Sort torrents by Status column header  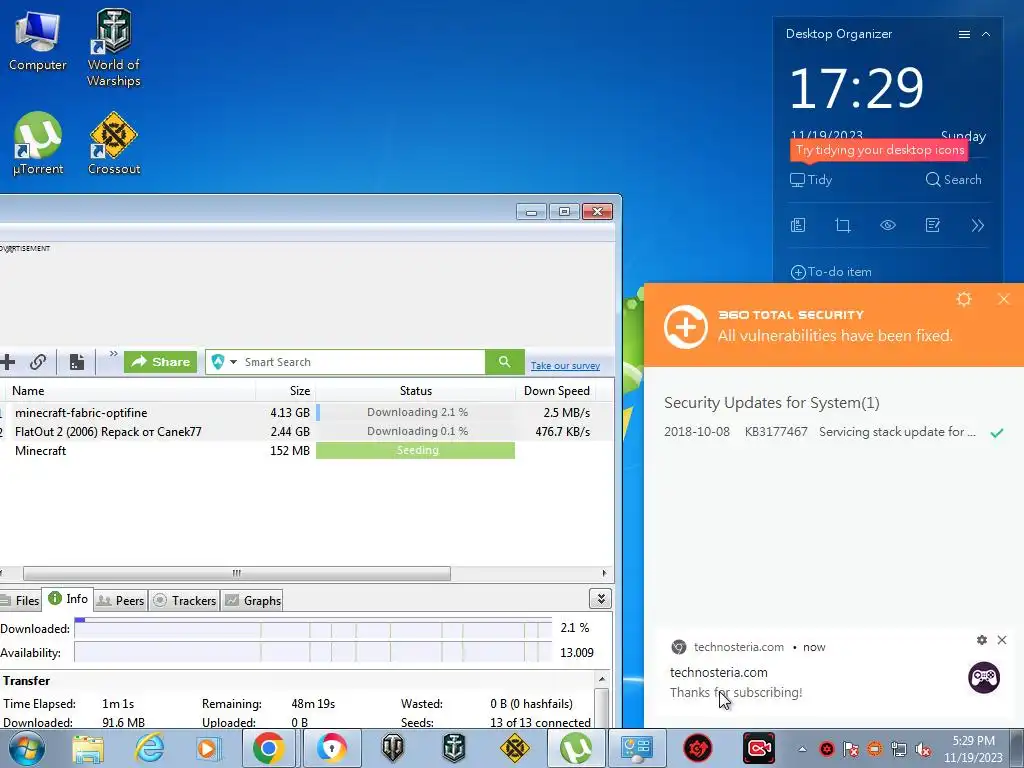(415, 391)
